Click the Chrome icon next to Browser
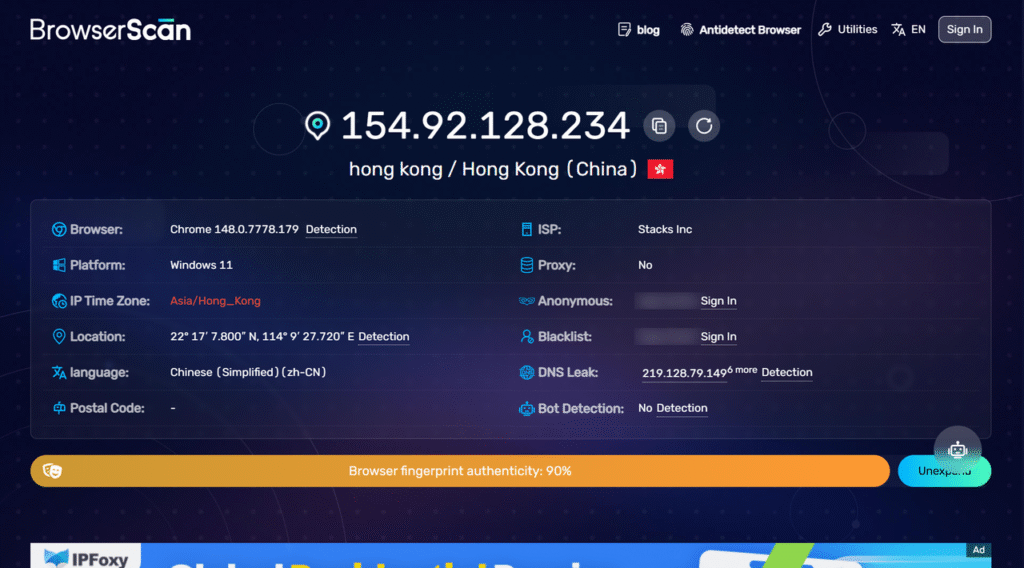The height and width of the screenshot is (568, 1024). pos(59,229)
